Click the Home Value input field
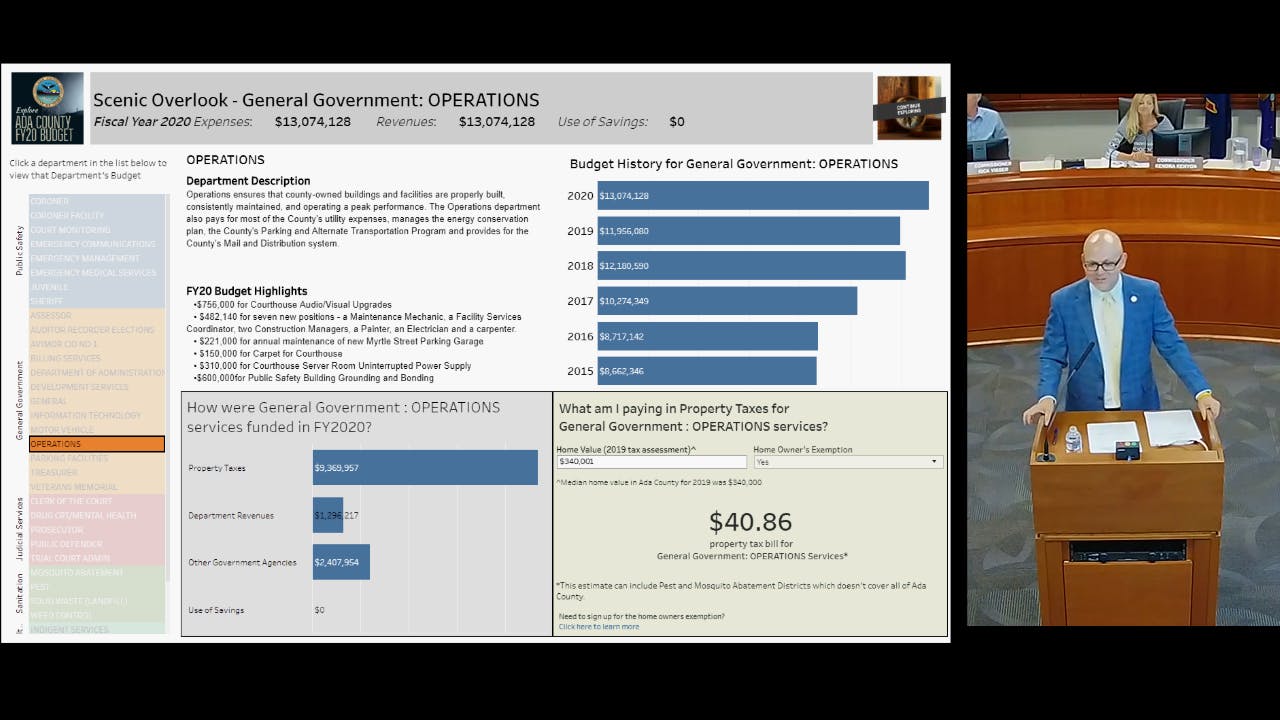The image size is (1280, 720). point(651,462)
